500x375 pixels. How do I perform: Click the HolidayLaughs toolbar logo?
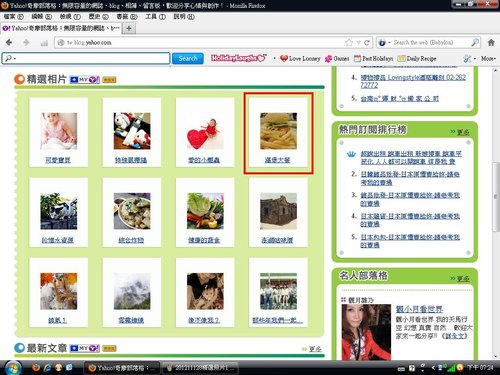coord(239,58)
